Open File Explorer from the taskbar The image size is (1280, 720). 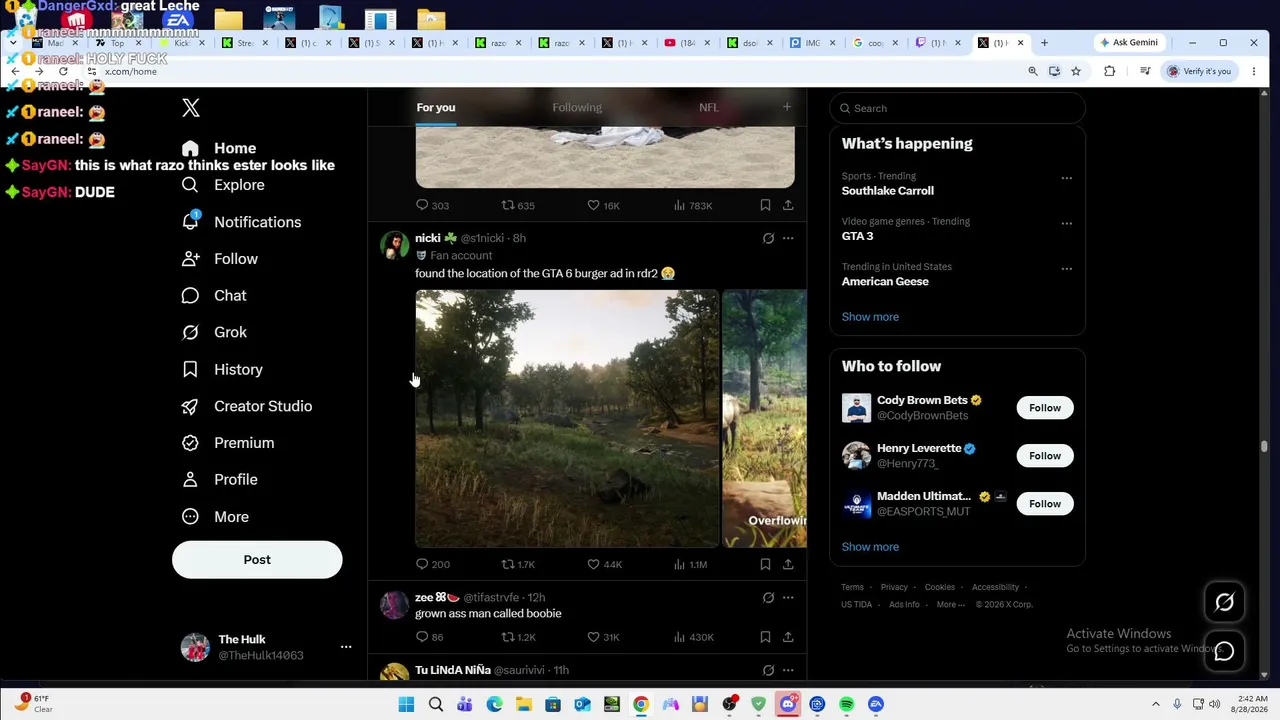[x=523, y=704]
